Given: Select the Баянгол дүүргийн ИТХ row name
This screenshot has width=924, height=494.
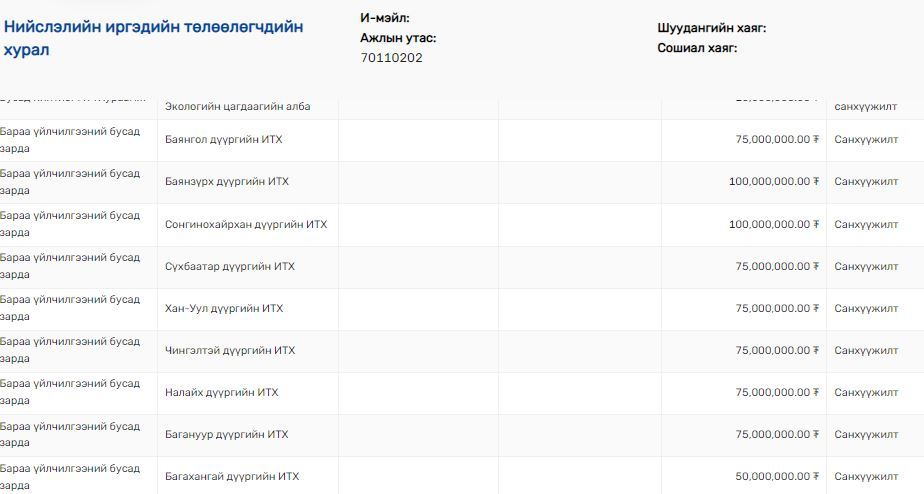Looking at the screenshot, I should [x=223, y=140].
